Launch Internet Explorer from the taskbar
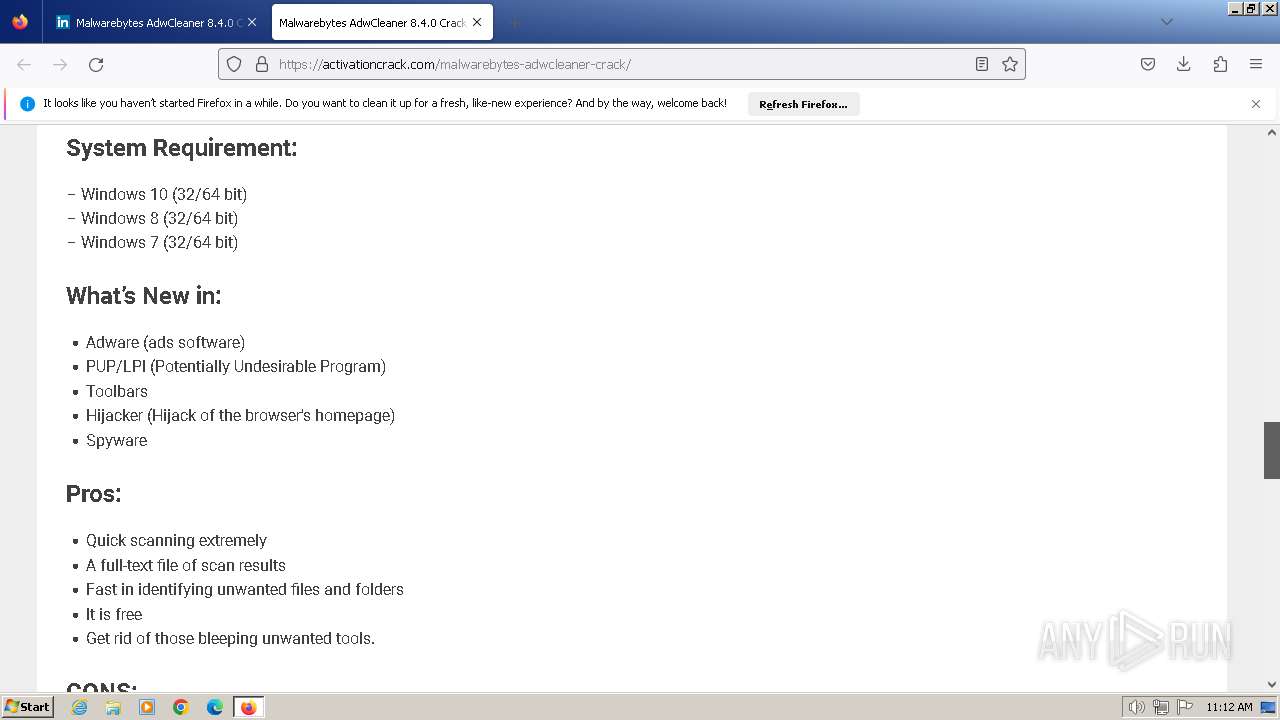 tap(80, 707)
